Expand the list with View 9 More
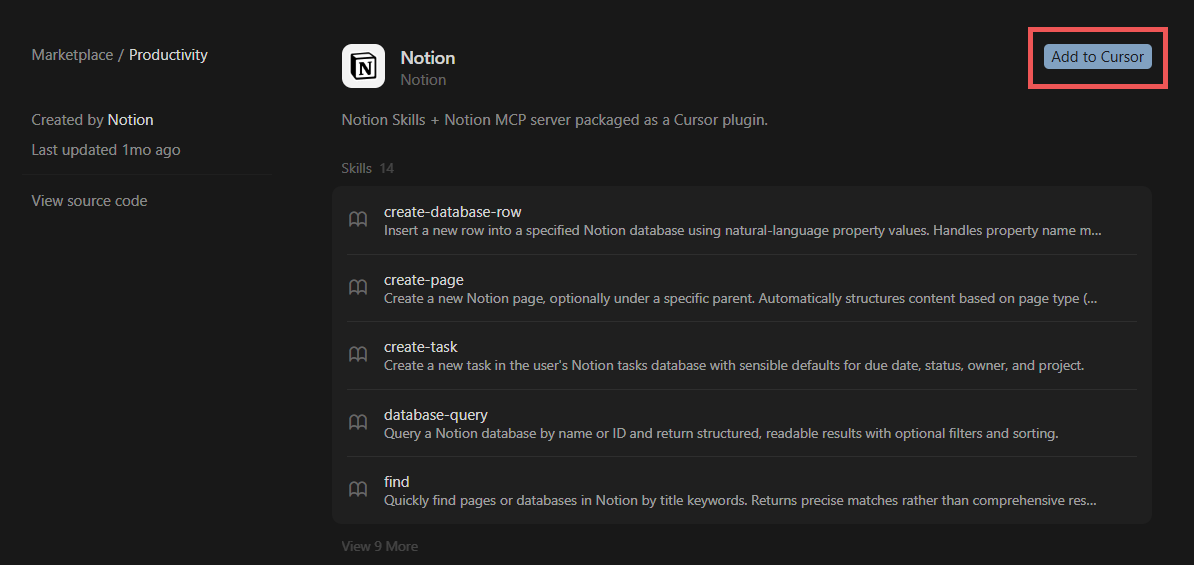1194x565 pixels. [x=380, y=546]
